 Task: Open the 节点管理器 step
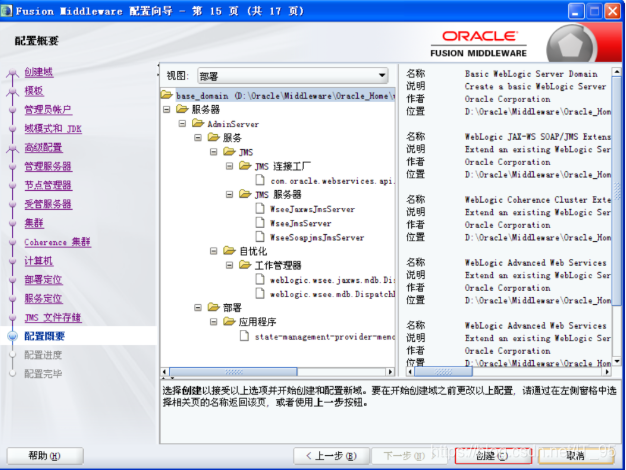(x=48, y=185)
